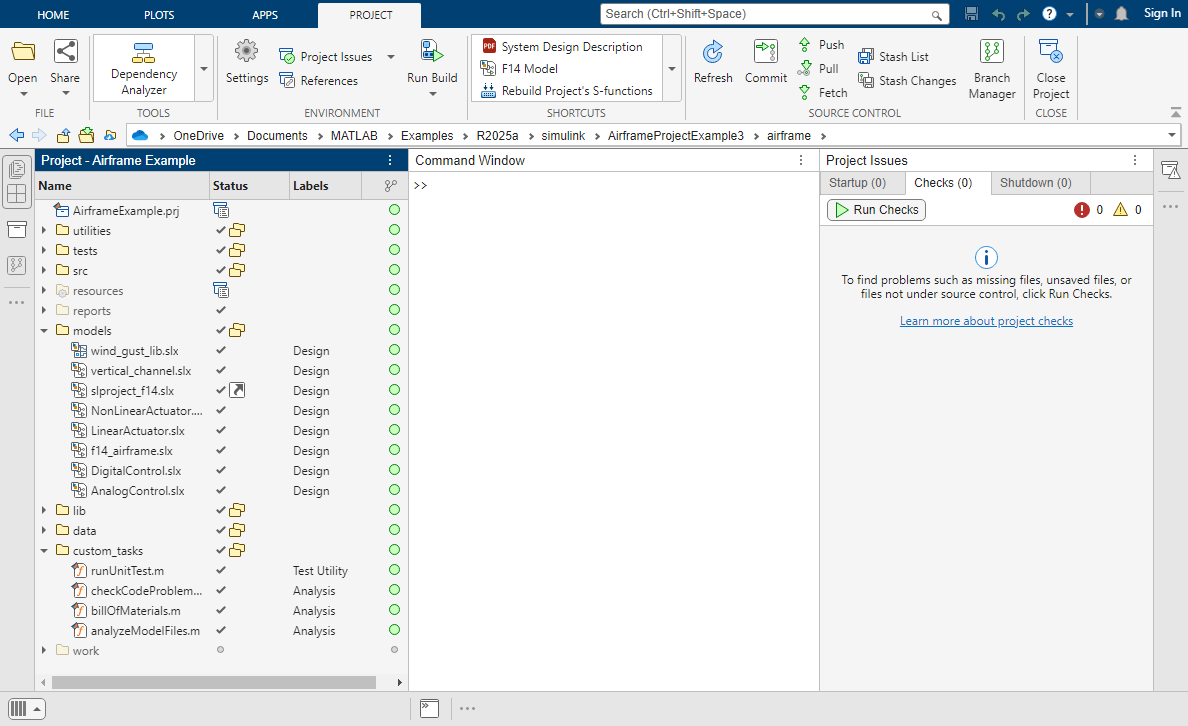Click the help question mark icon

[1049, 14]
